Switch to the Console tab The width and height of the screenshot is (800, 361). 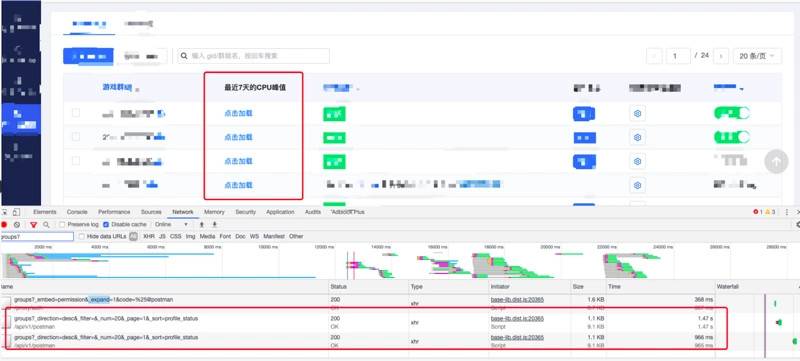77,212
